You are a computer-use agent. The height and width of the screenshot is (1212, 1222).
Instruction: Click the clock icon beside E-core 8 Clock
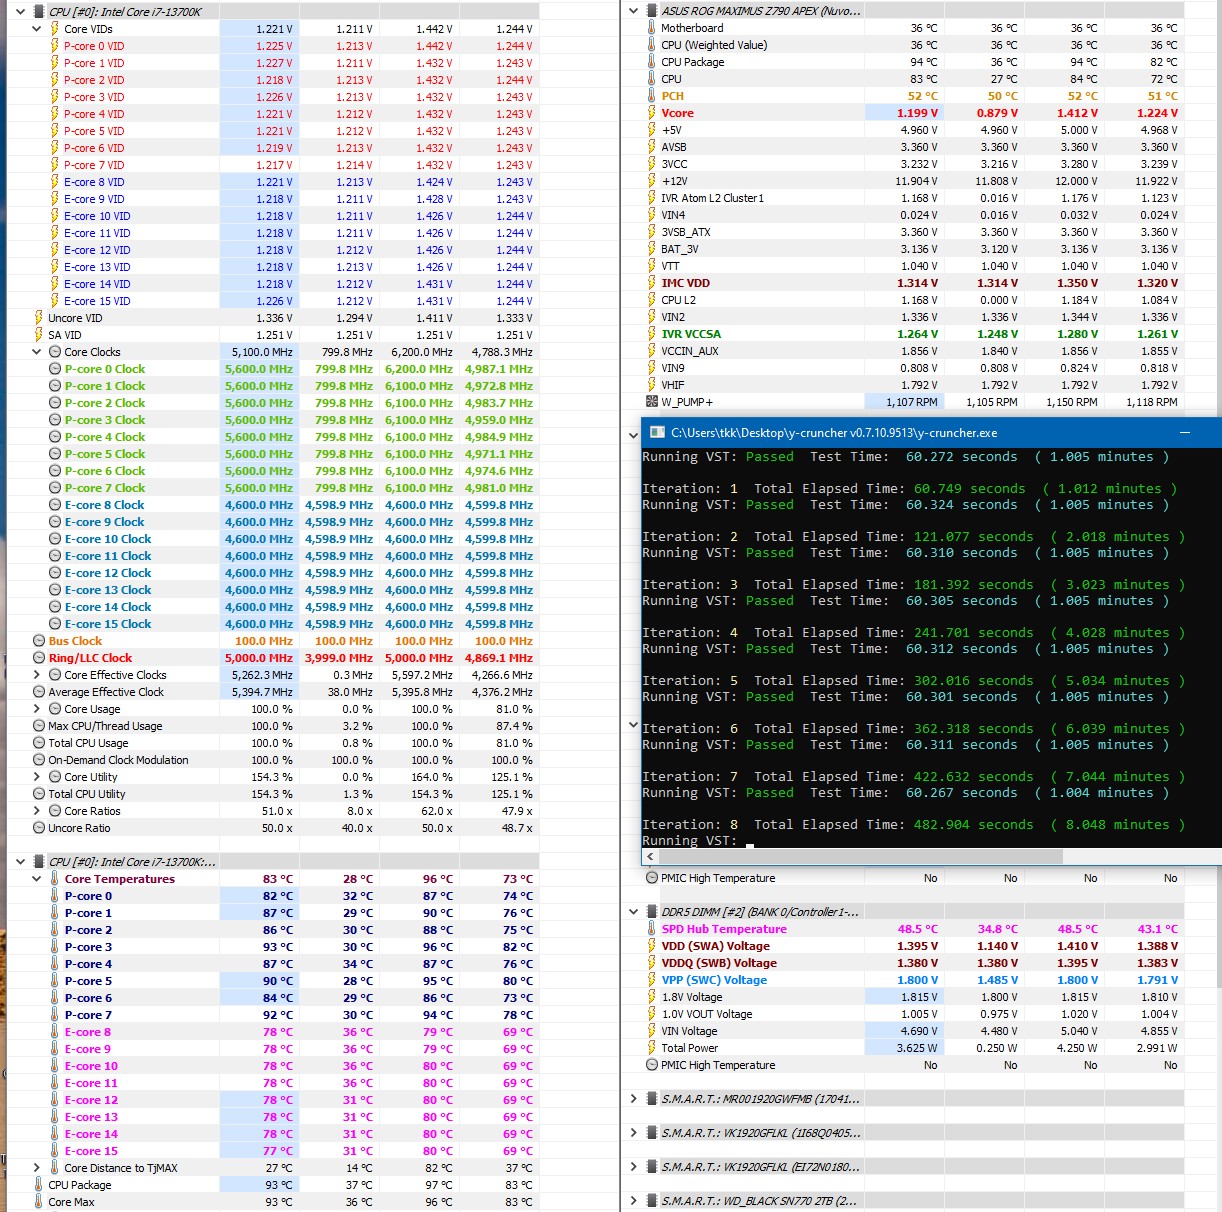(x=55, y=505)
